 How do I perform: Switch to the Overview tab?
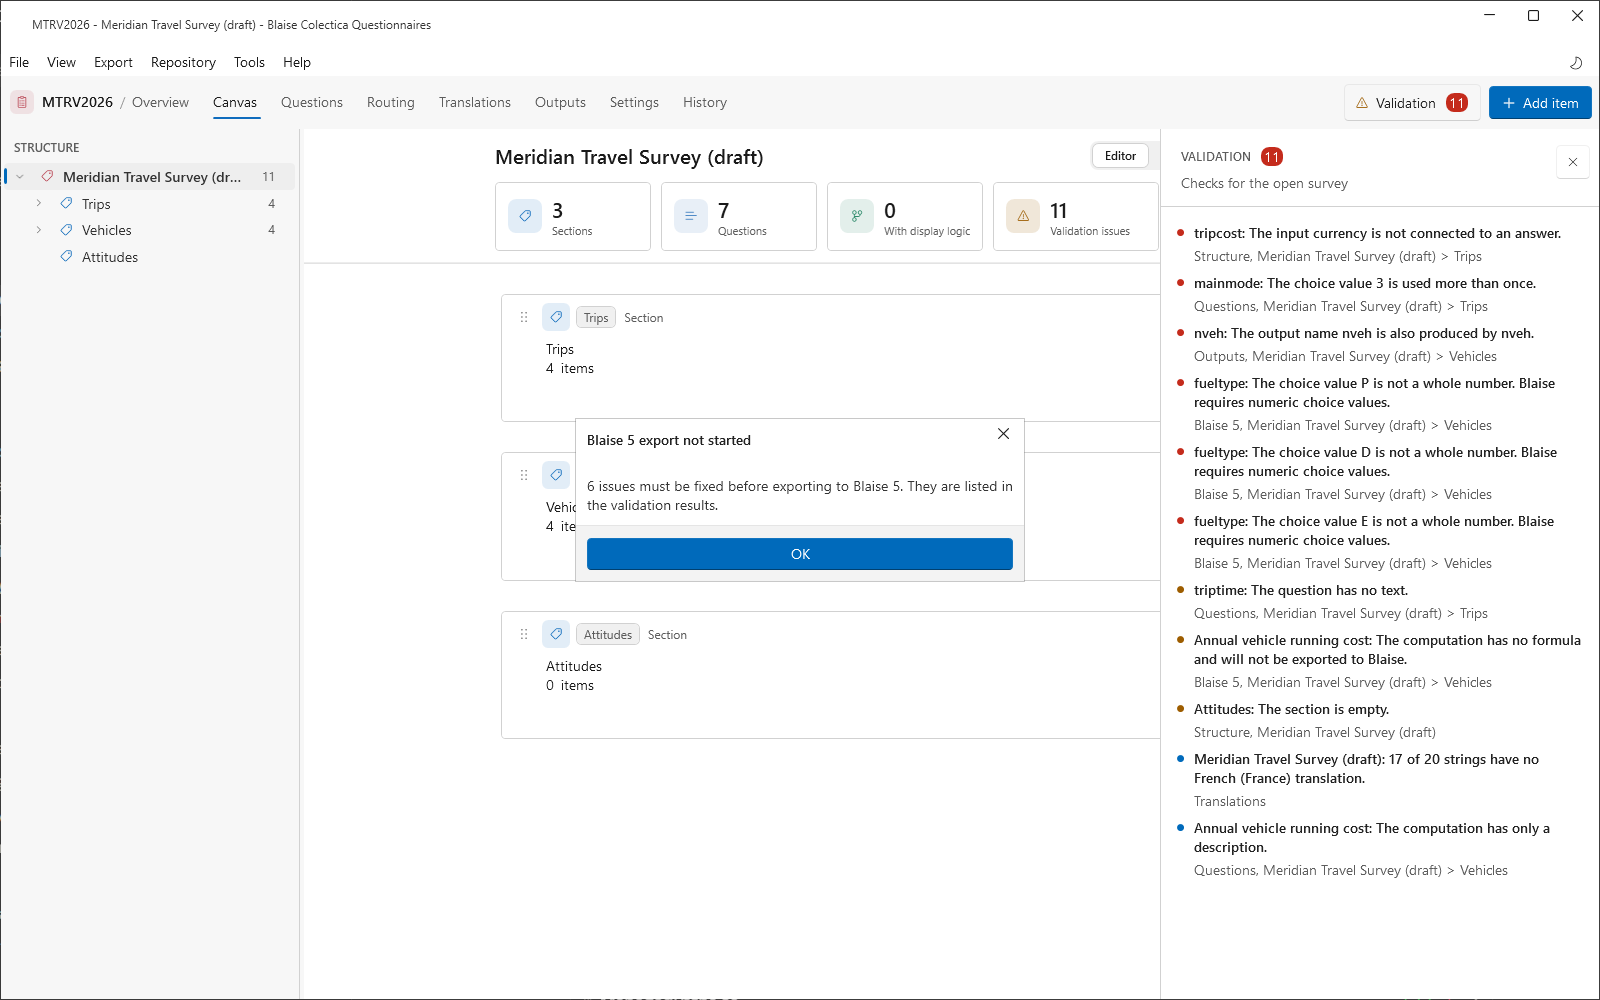click(x=160, y=102)
